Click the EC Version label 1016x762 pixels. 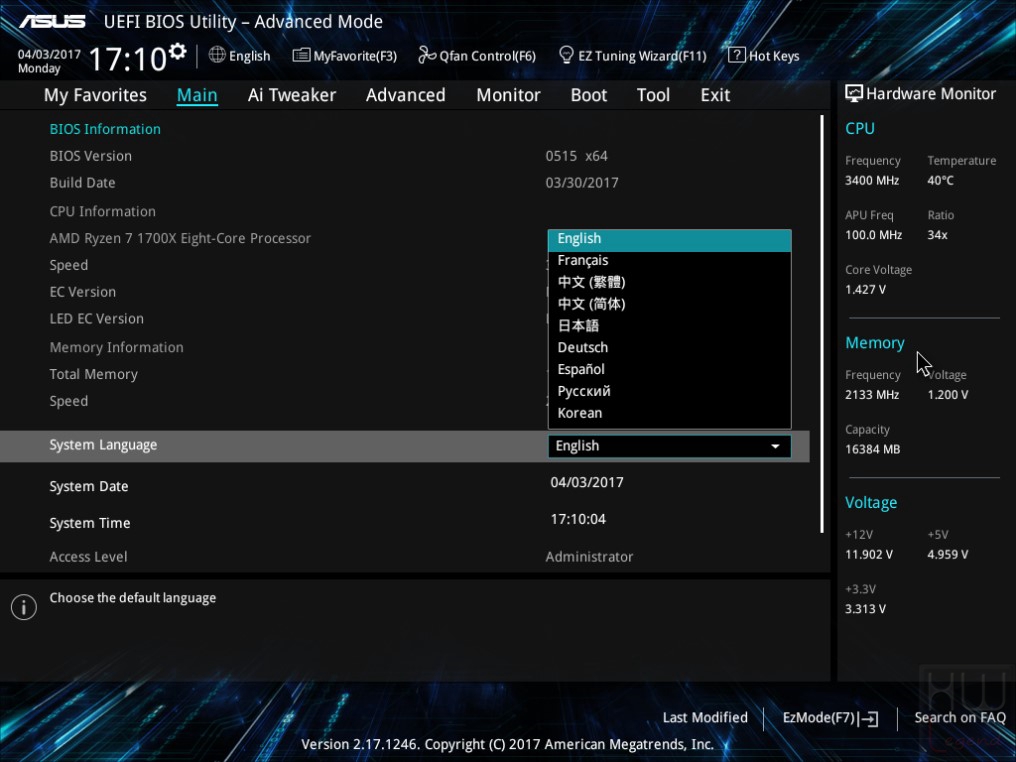point(83,293)
